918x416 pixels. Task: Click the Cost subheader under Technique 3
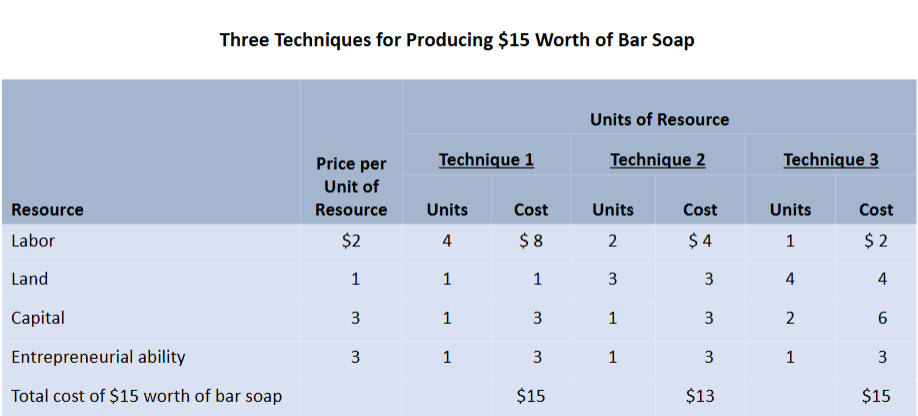tap(876, 210)
